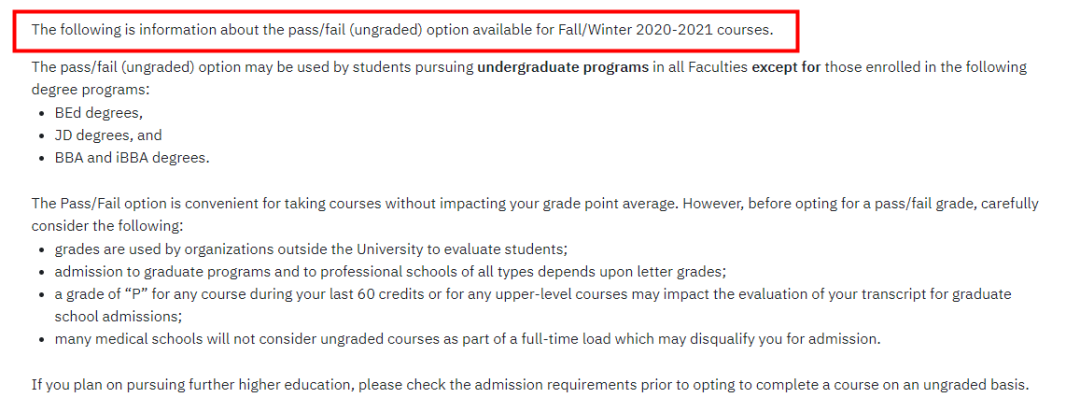
Task: Select the "BBA and iBBA degrees." bullet item
Action: click(x=132, y=158)
